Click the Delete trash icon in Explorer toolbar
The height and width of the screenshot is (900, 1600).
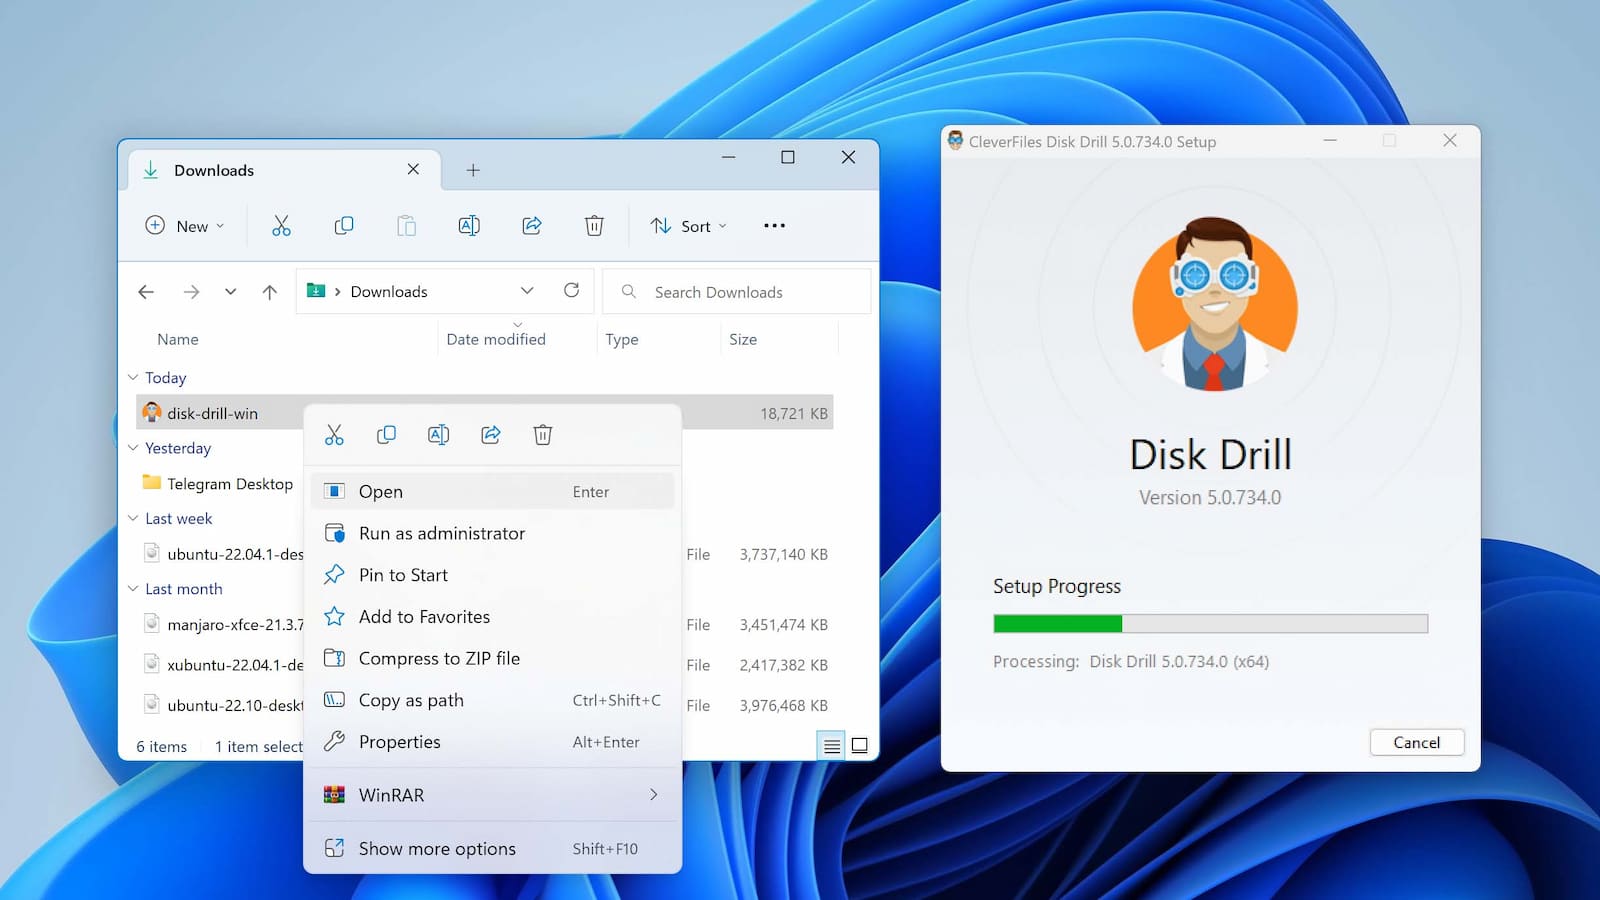(594, 226)
